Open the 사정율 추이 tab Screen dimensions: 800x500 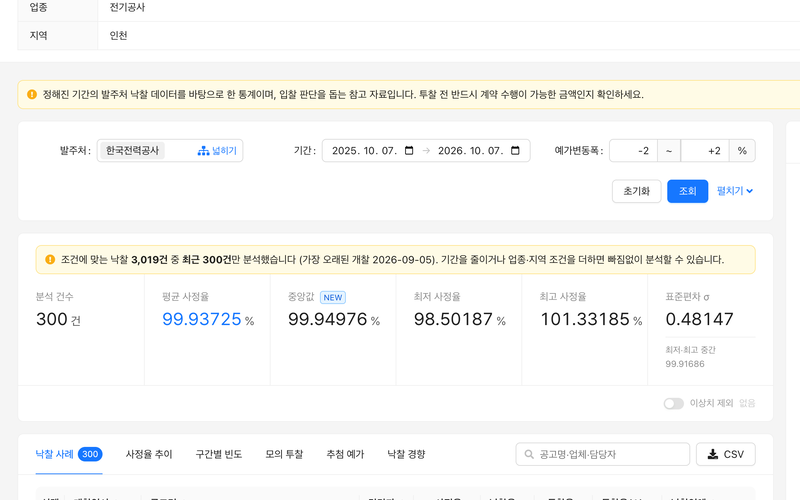pos(149,454)
